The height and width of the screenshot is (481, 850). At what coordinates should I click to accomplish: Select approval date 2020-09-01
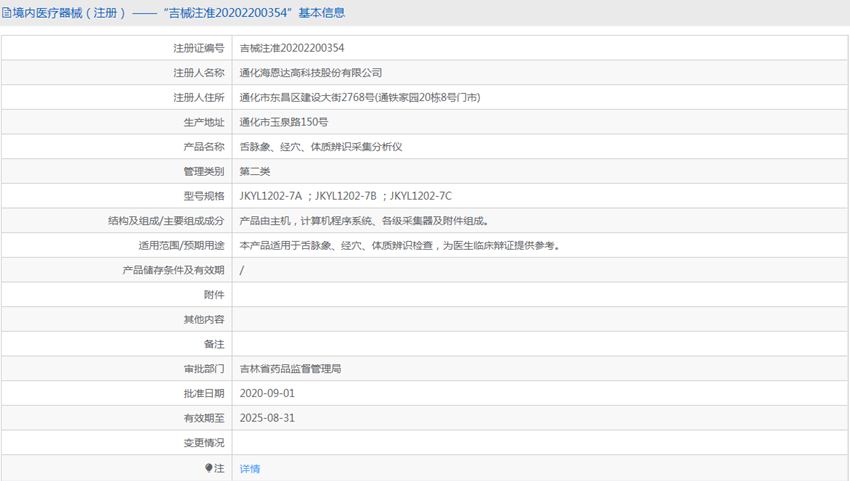pyautogui.click(x=267, y=394)
